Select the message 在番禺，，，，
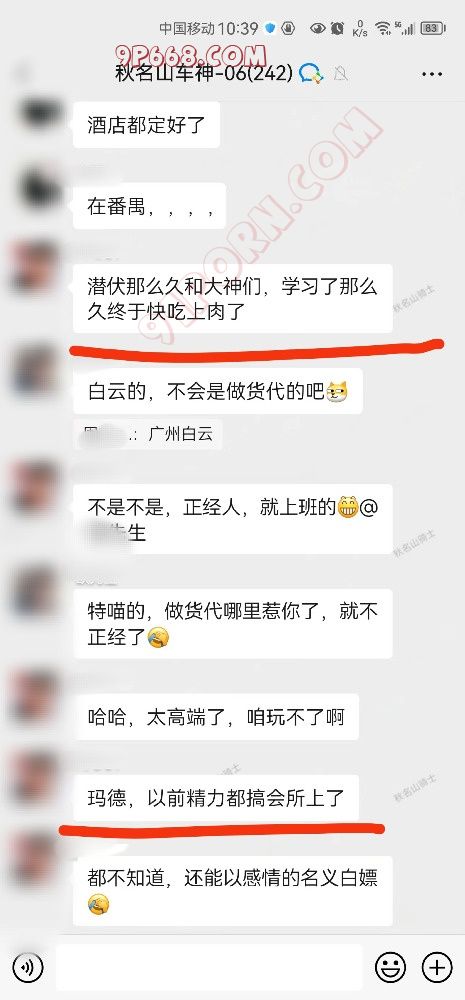 (149, 206)
